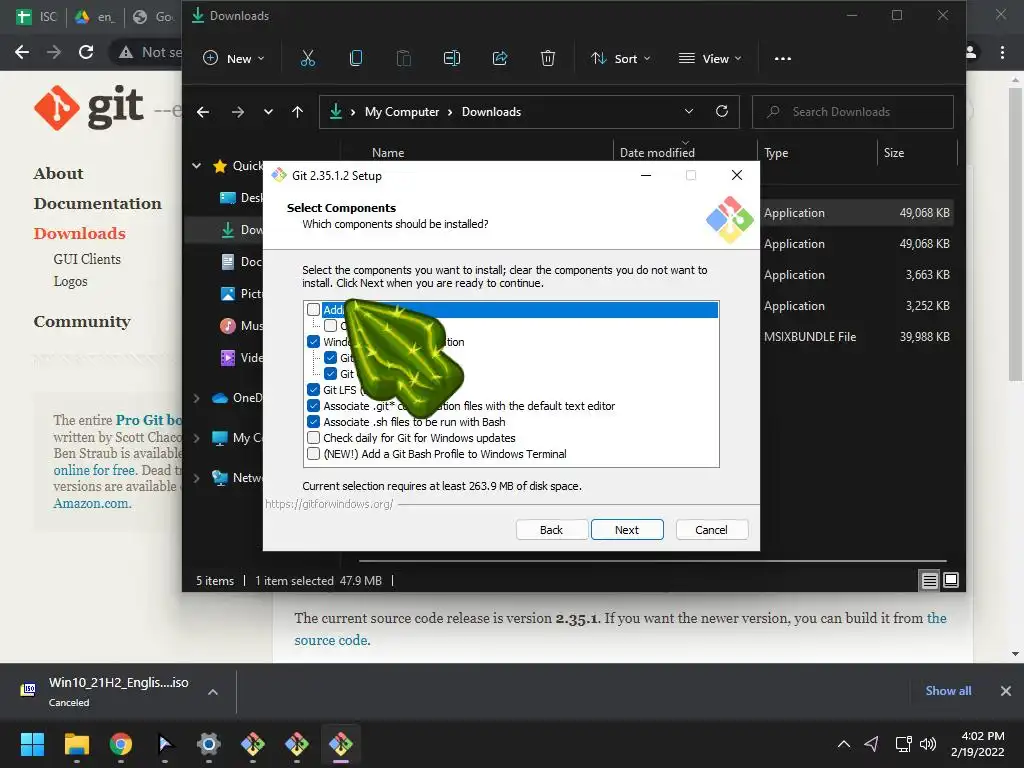
Task: Open Amazon.com link on git page
Action: tap(92, 504)
